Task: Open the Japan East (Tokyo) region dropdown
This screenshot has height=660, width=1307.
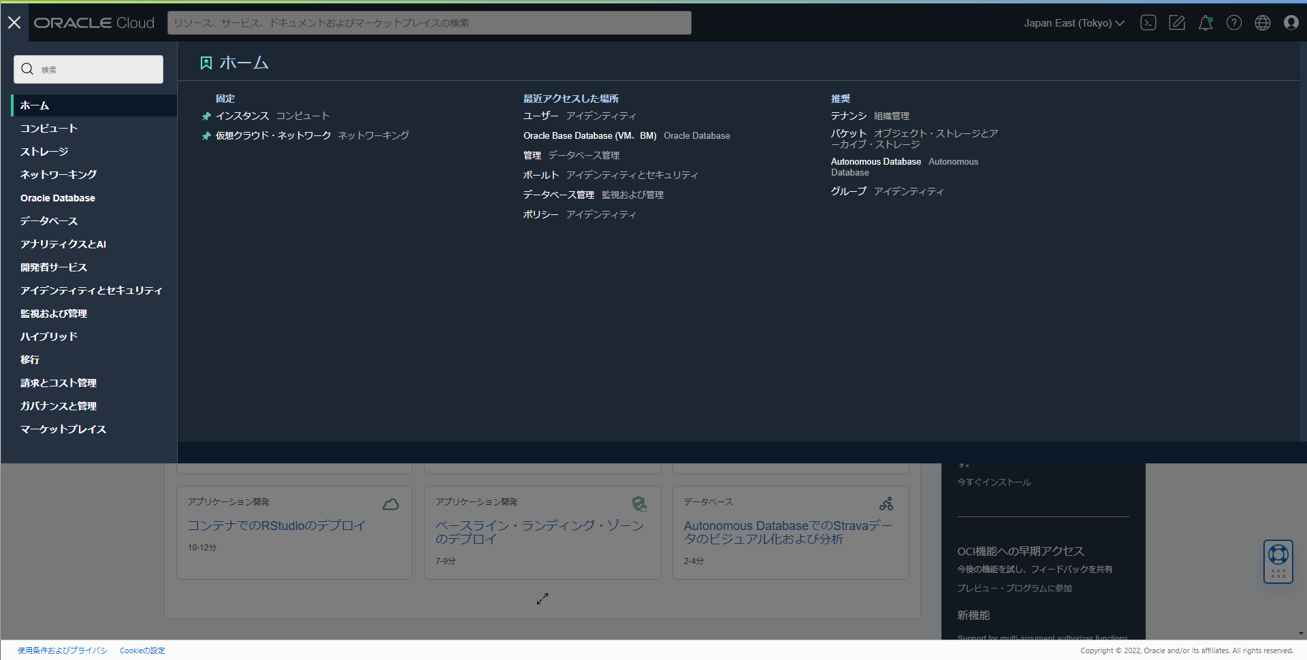Action: pos(1074,21)
